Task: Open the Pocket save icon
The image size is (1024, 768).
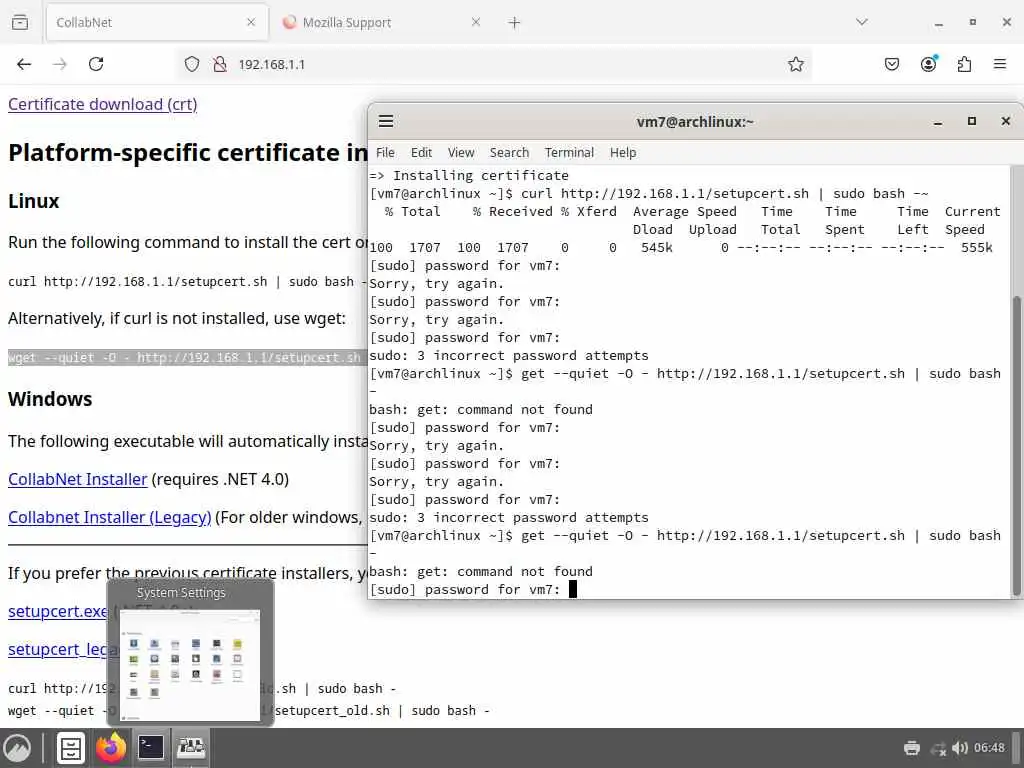Action: [892, 64]
